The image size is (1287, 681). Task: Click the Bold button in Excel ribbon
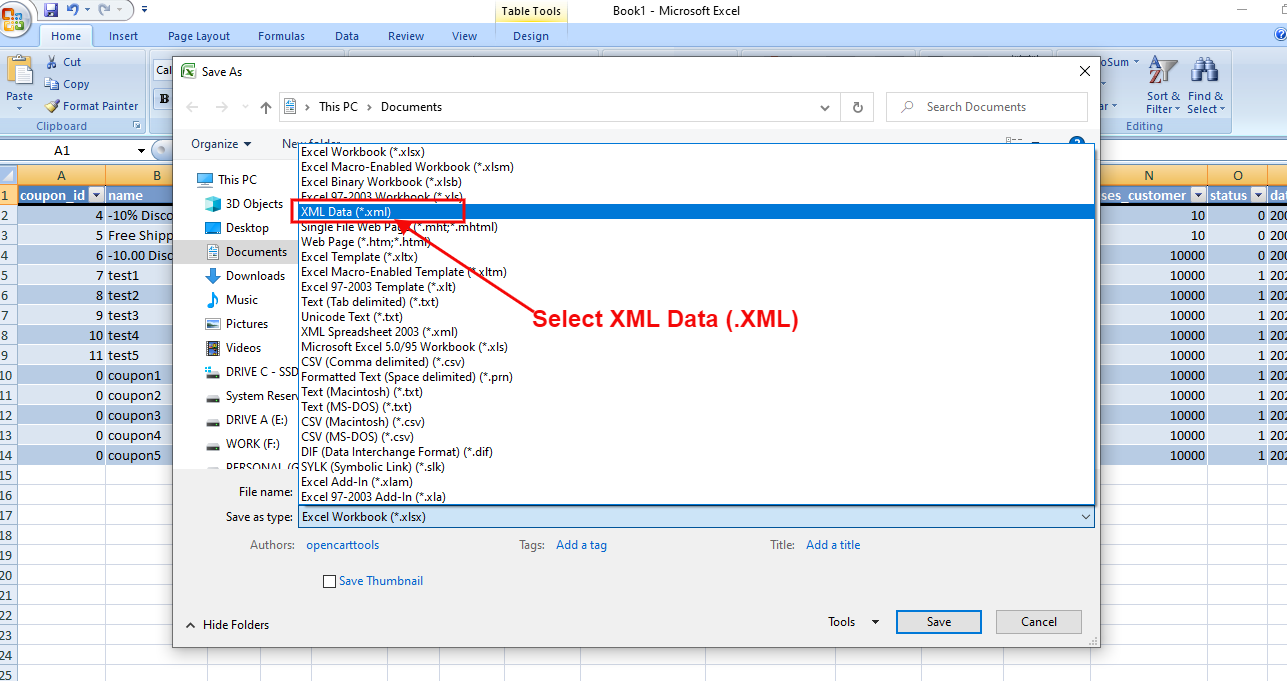point(163,98)
